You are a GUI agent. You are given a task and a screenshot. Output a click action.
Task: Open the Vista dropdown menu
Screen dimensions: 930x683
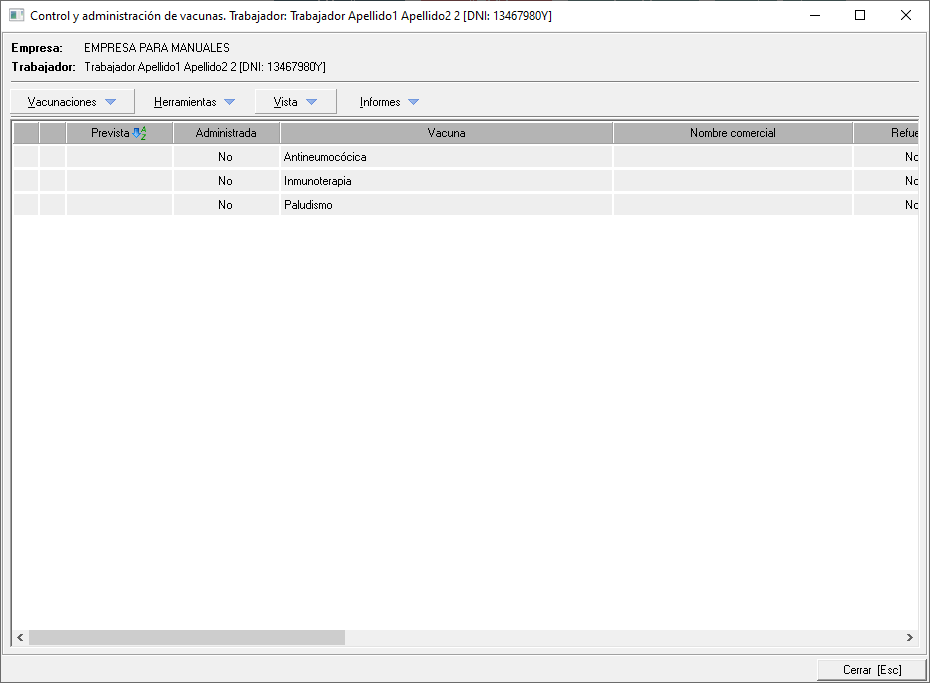point(295,102)
